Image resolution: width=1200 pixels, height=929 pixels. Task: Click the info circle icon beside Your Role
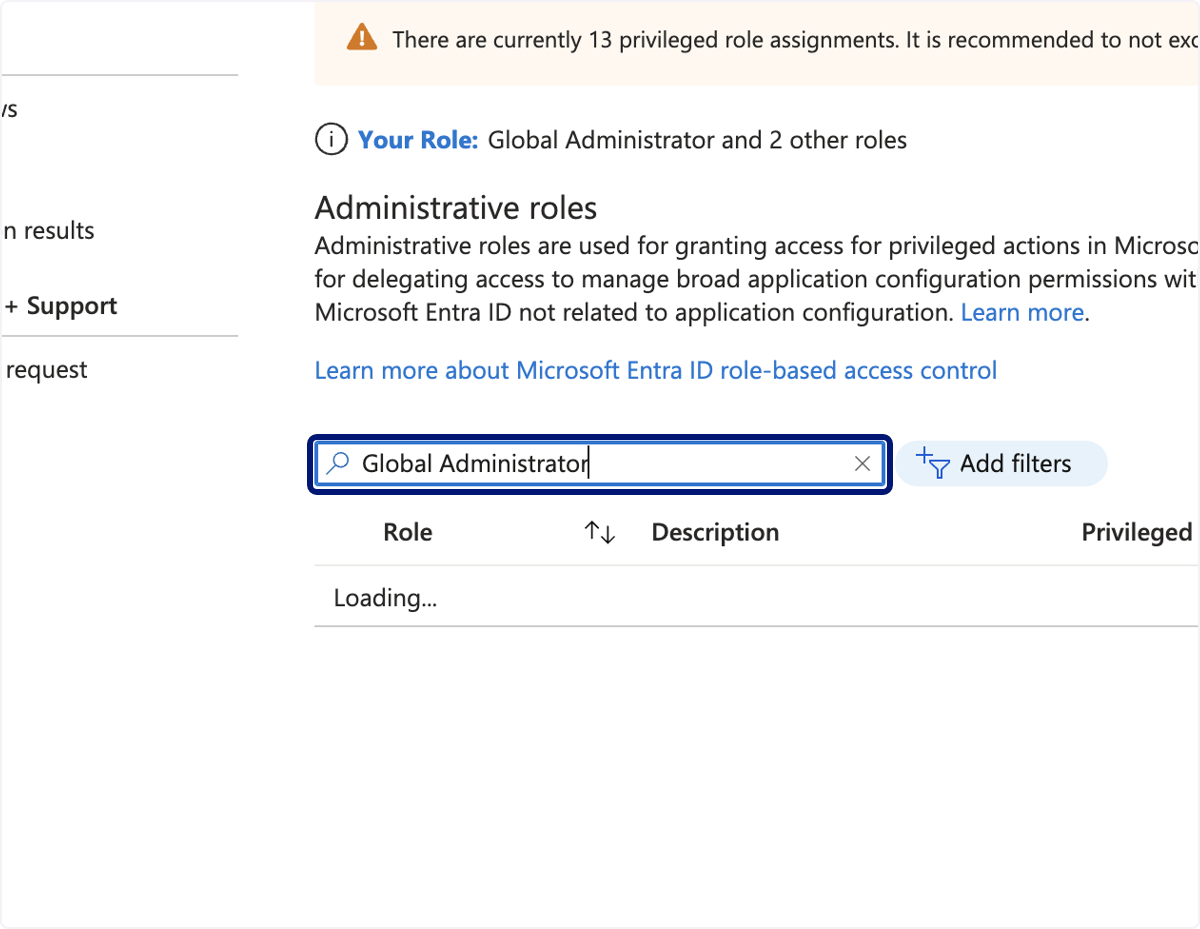pos(331,140)
